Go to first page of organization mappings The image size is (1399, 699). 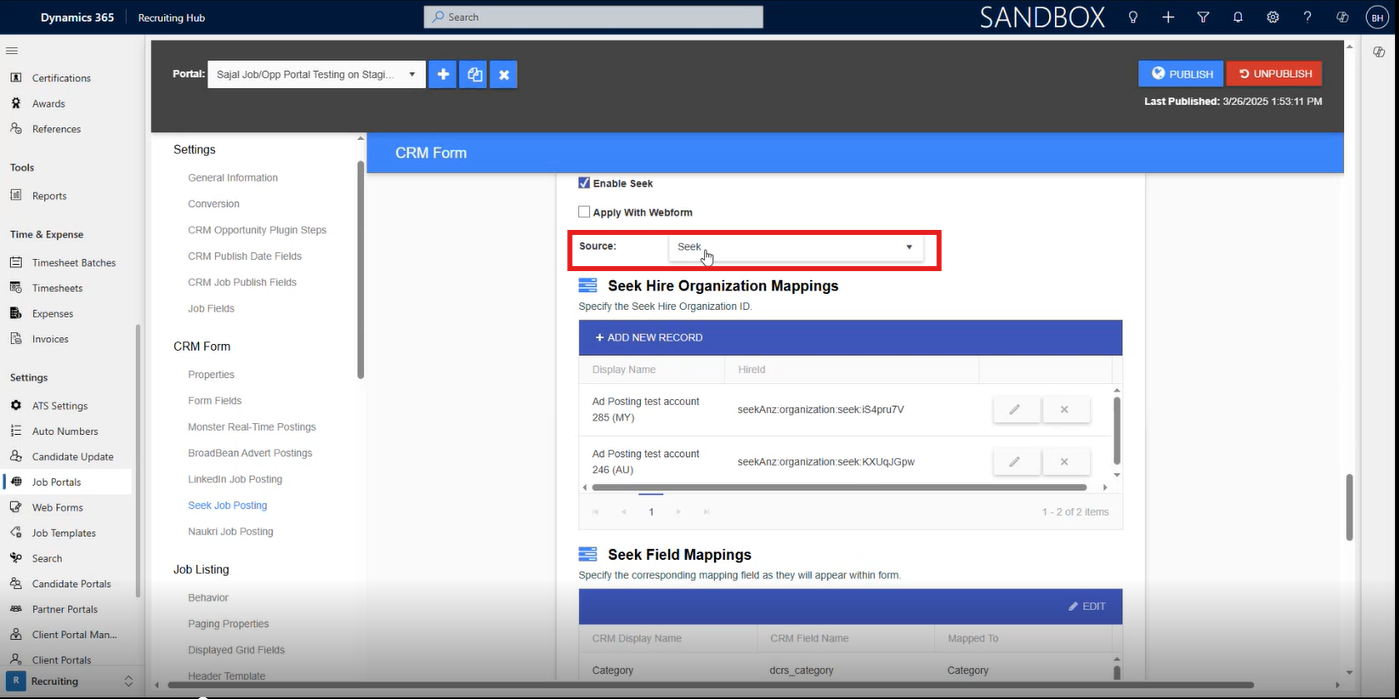click(x=596, y=512)
